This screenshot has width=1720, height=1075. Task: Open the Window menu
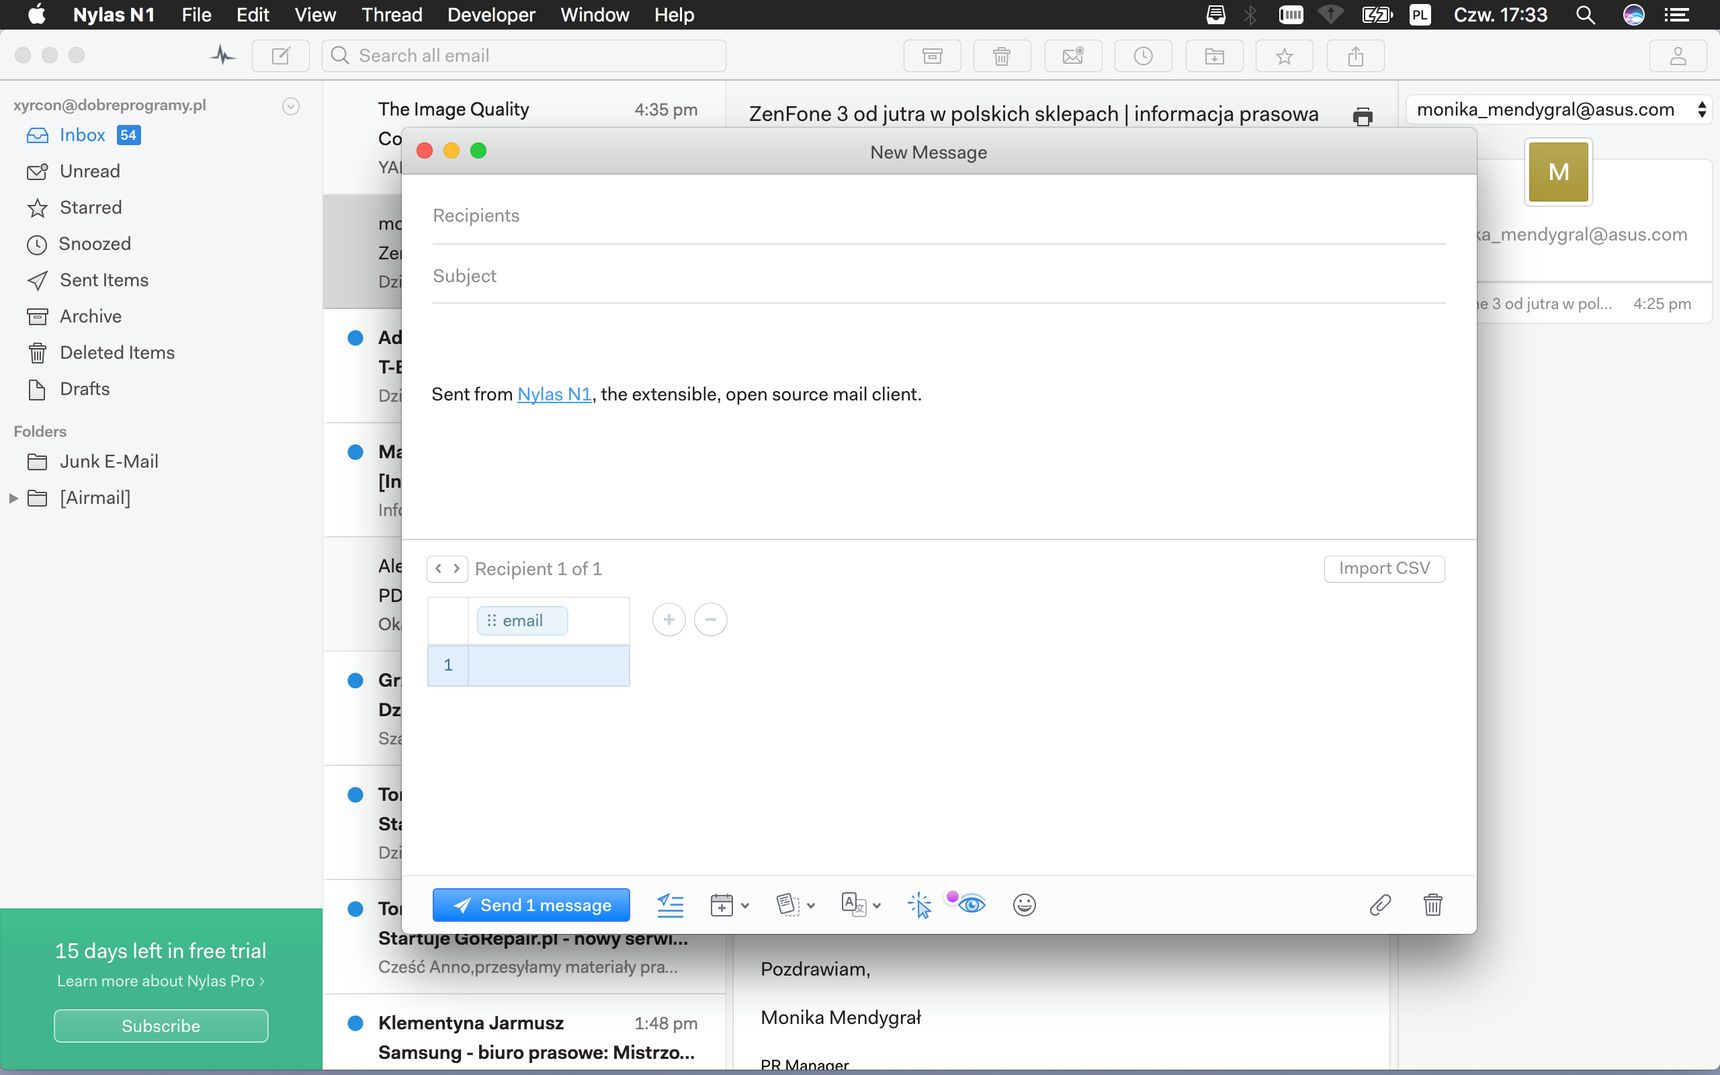point(595,15)
